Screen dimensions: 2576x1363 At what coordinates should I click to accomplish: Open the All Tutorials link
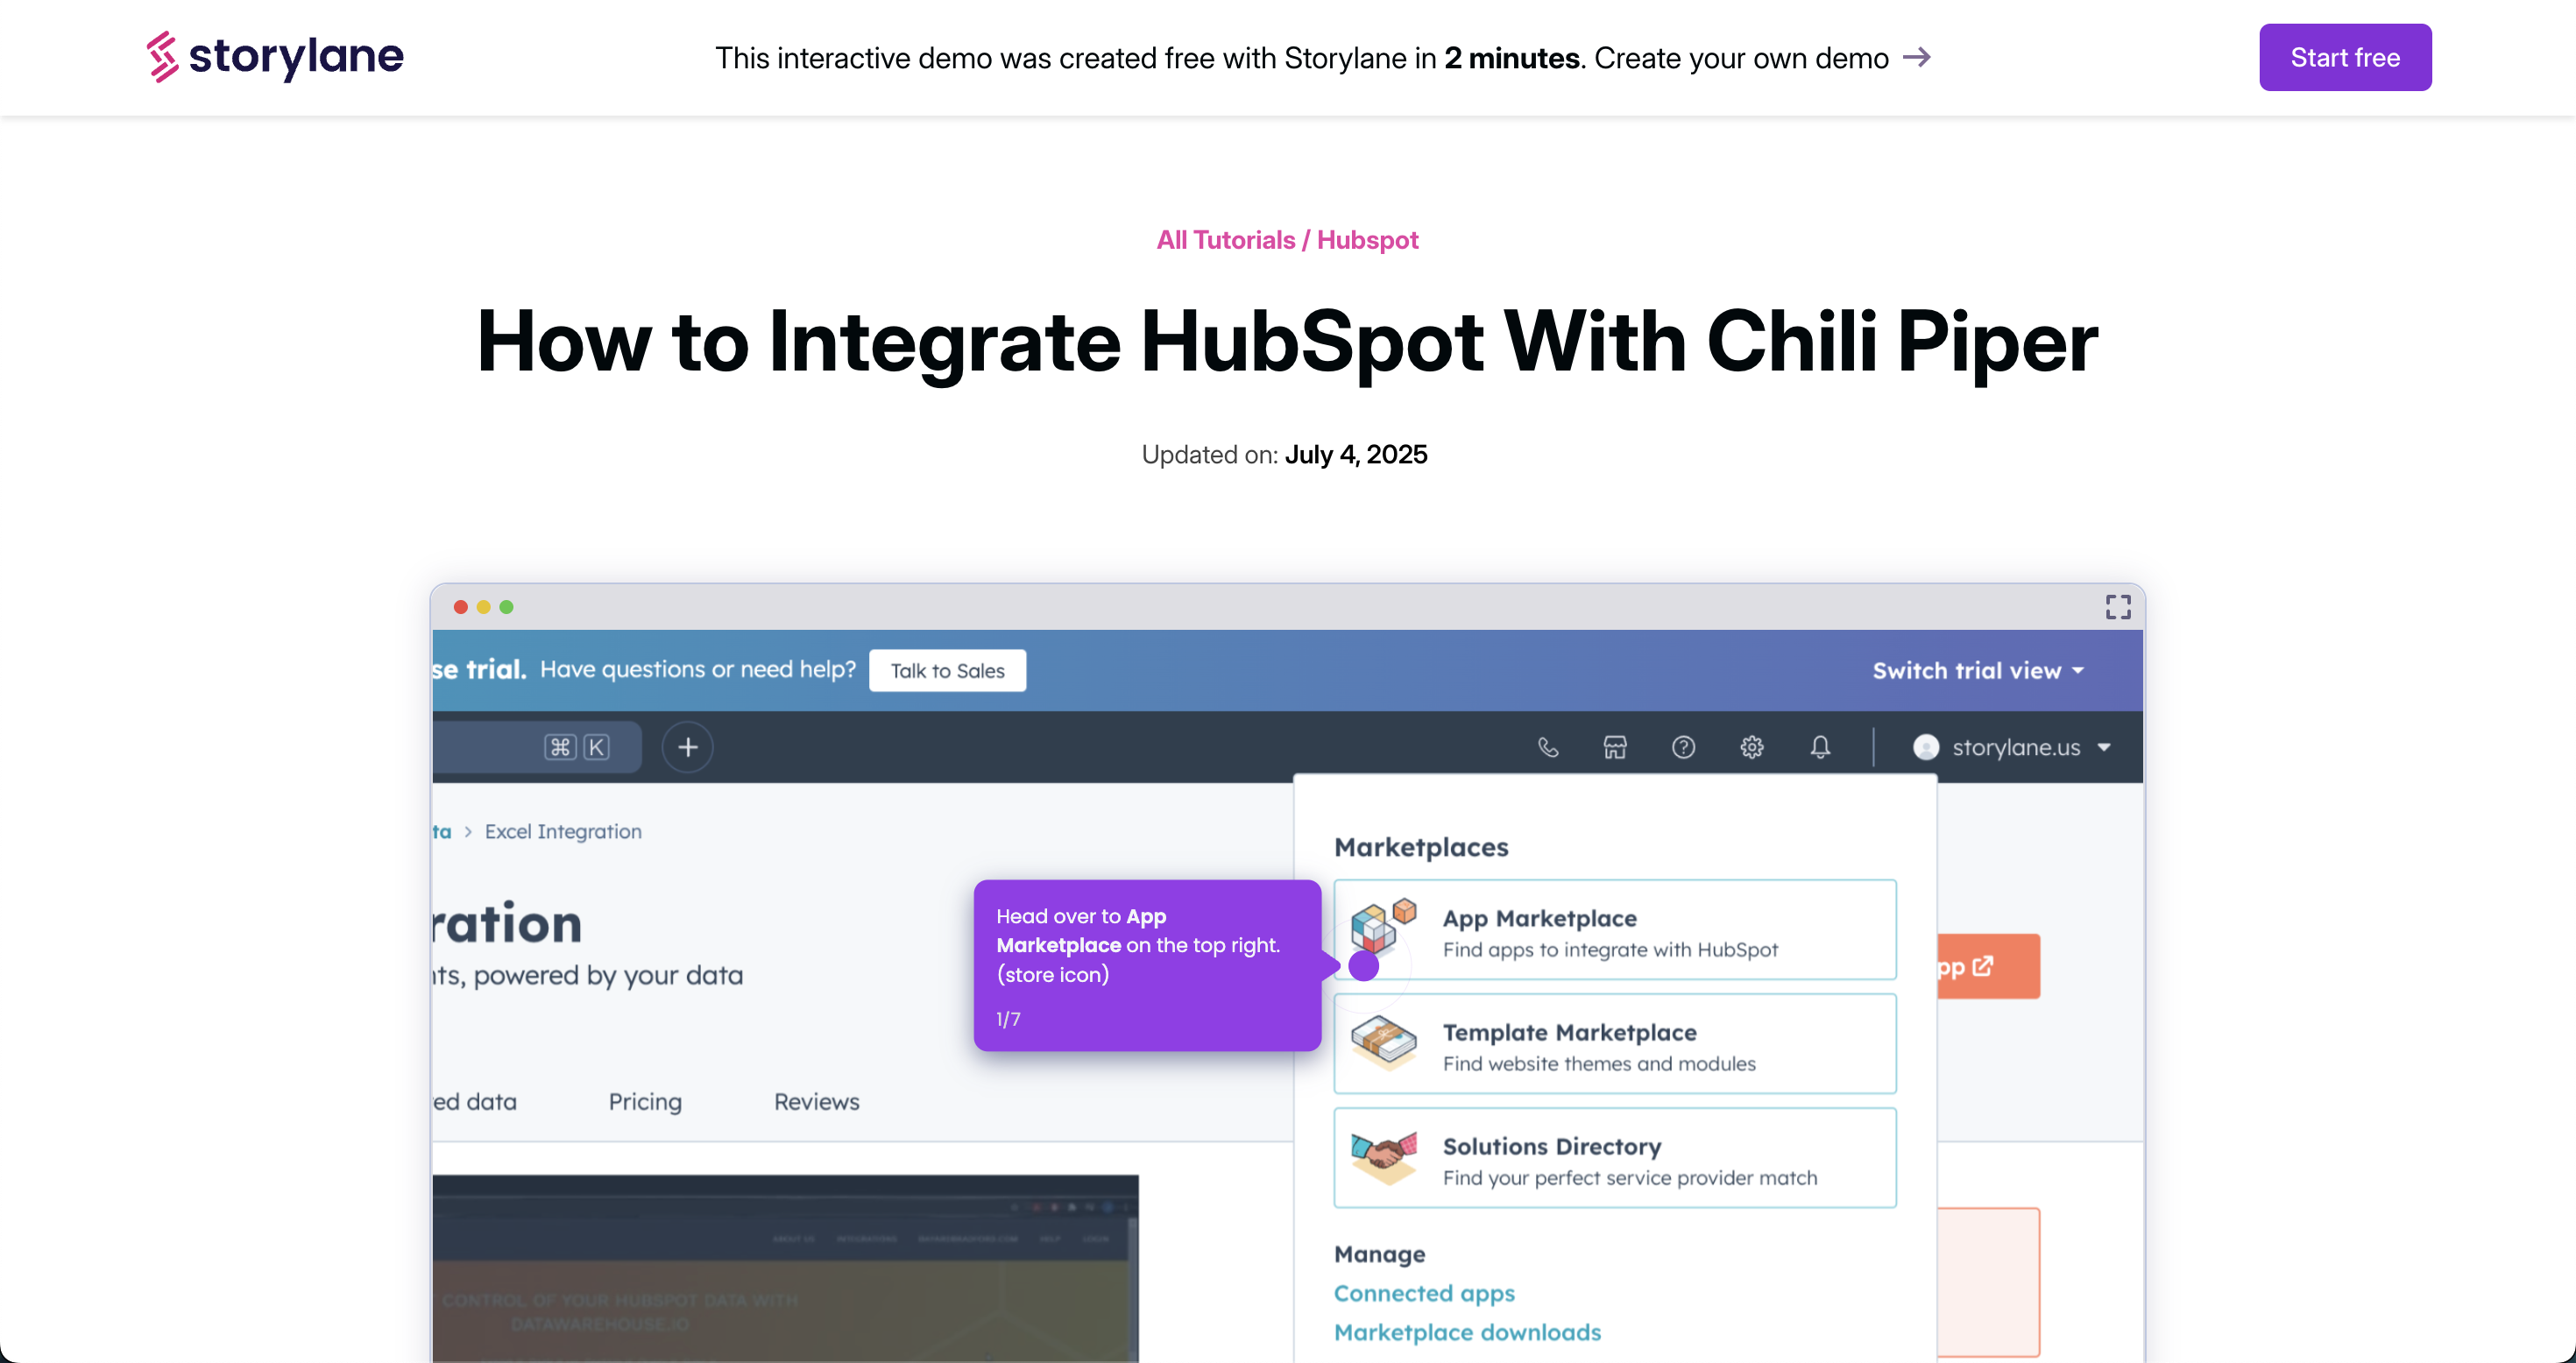click(1225, 240)
